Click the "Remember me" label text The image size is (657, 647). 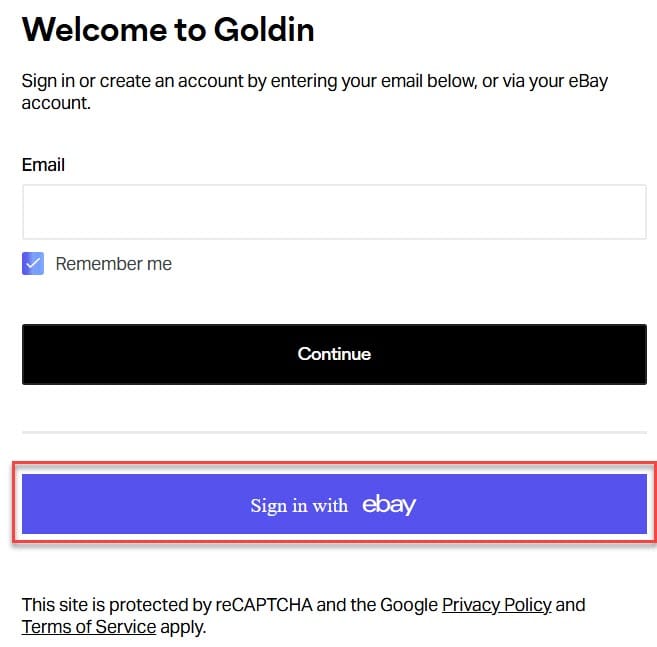113,264
